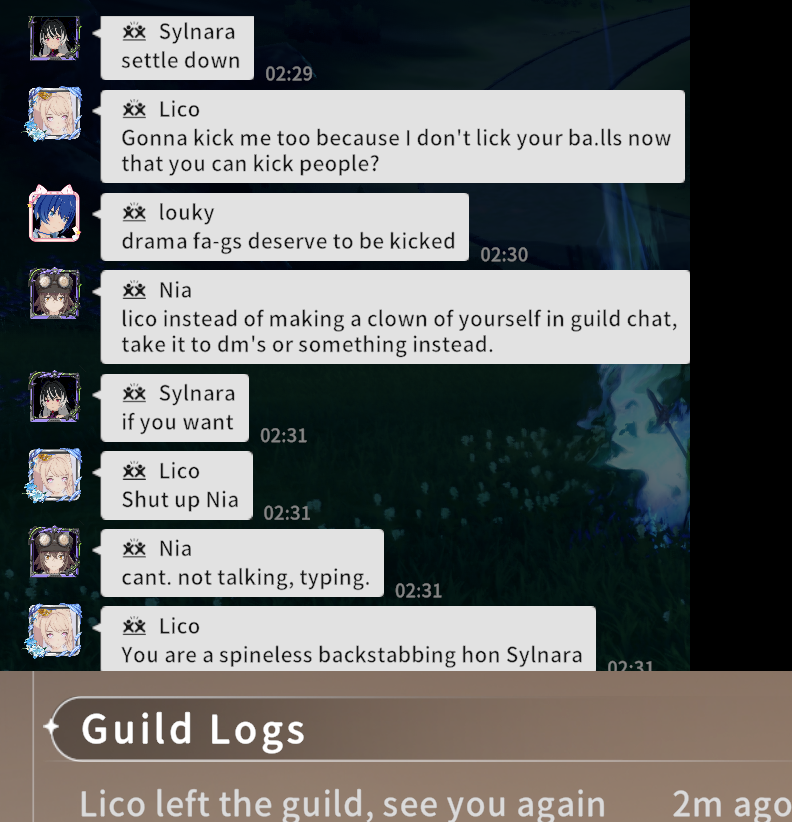Click the star icon beside Guild Logs
The image size is (792, 822).
51,727
